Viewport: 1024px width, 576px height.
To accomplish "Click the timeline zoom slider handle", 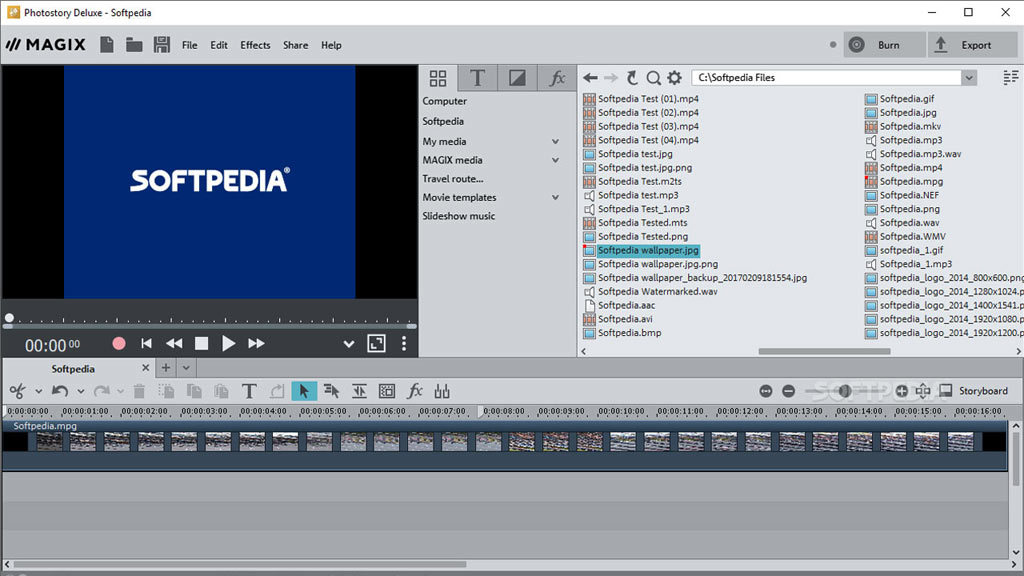I will pyautogui.click(x=844, y=391).
